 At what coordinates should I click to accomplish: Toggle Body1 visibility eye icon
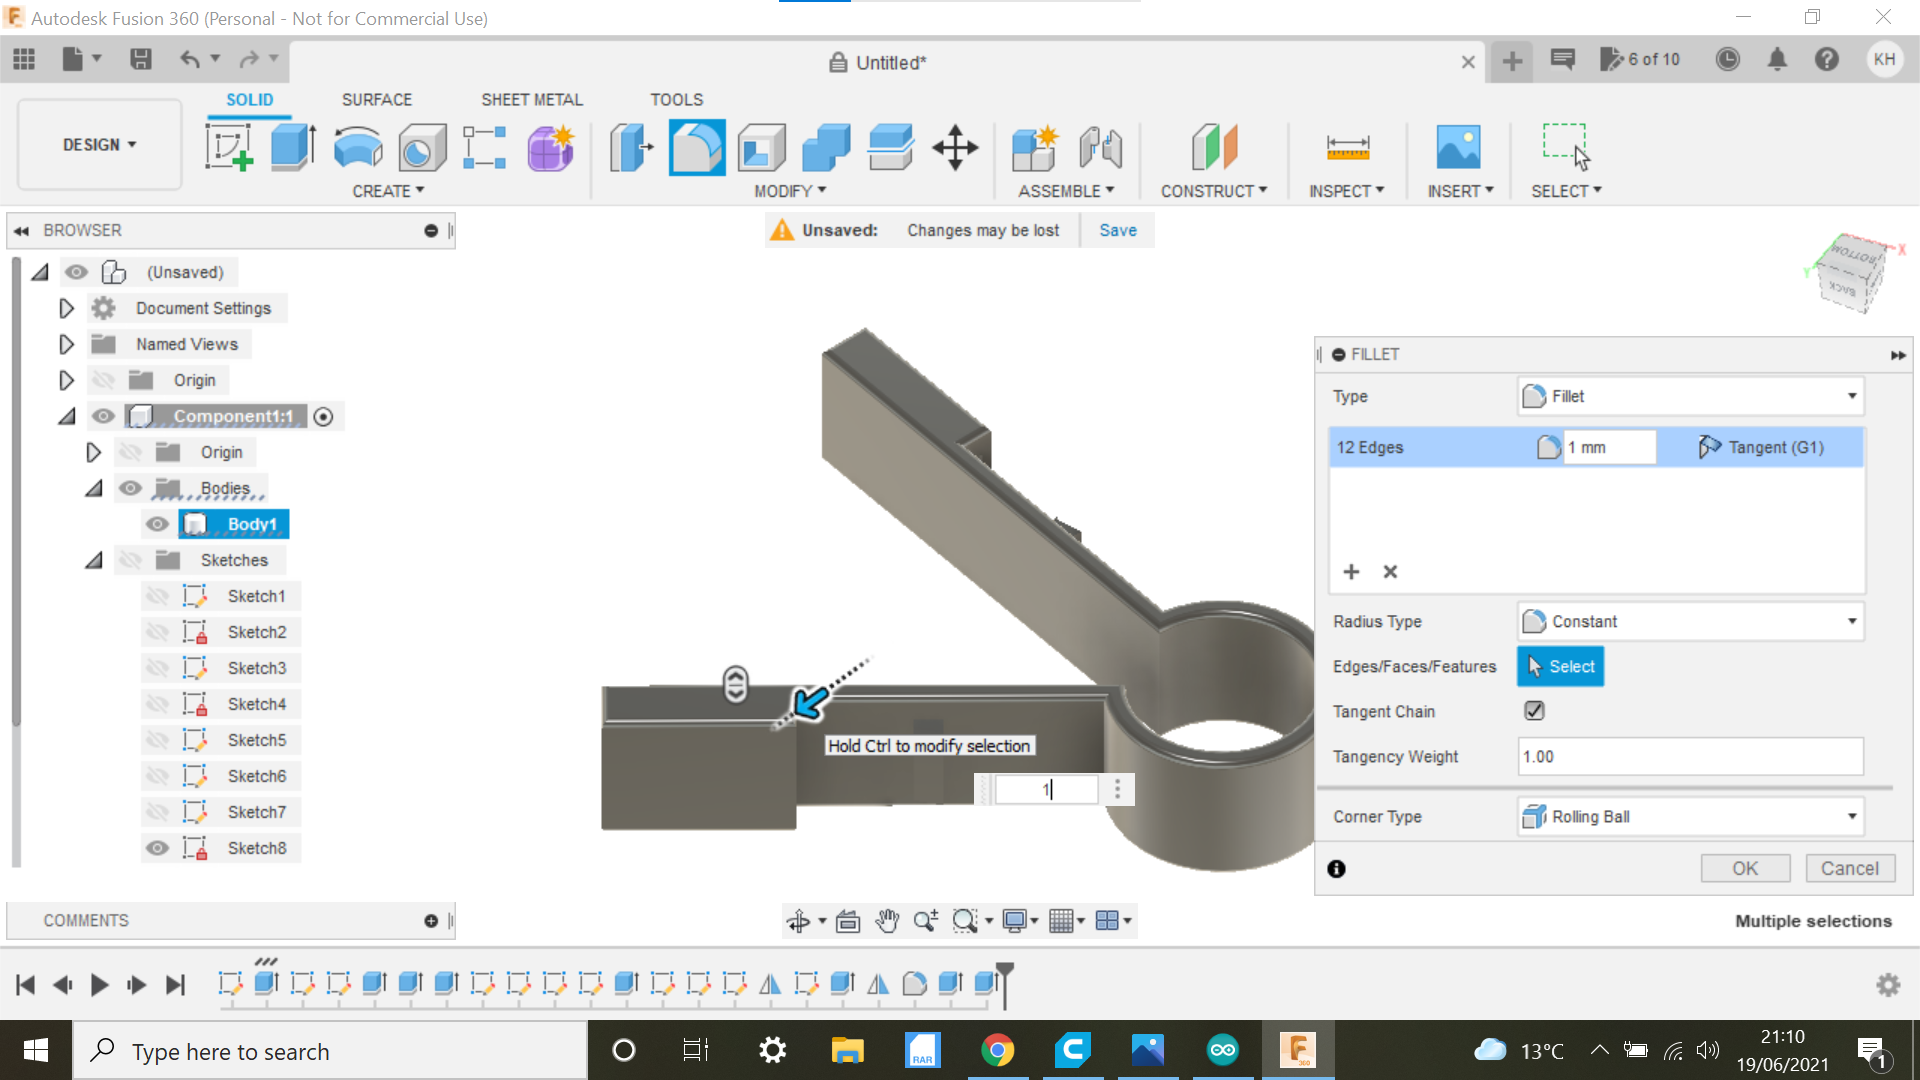coord(158,524)
